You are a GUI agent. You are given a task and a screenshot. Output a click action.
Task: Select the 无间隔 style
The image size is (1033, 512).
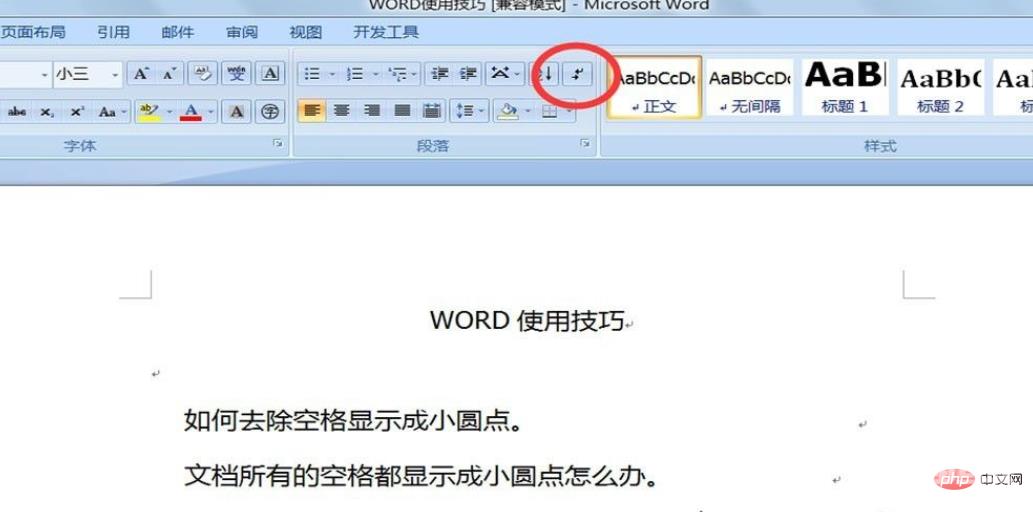(x=749, y=87)
